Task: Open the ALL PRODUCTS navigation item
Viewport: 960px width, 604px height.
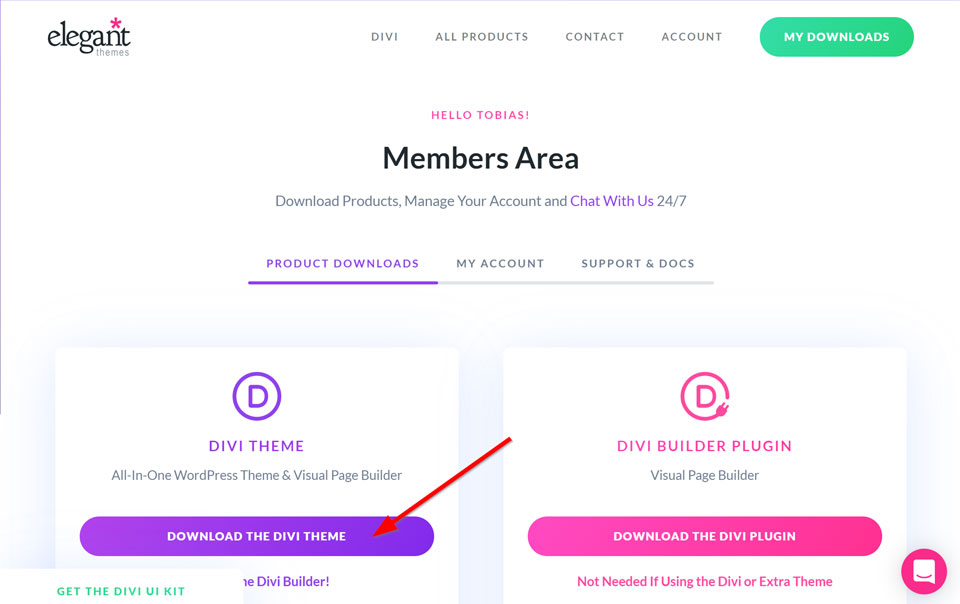Action: point(482,37)
